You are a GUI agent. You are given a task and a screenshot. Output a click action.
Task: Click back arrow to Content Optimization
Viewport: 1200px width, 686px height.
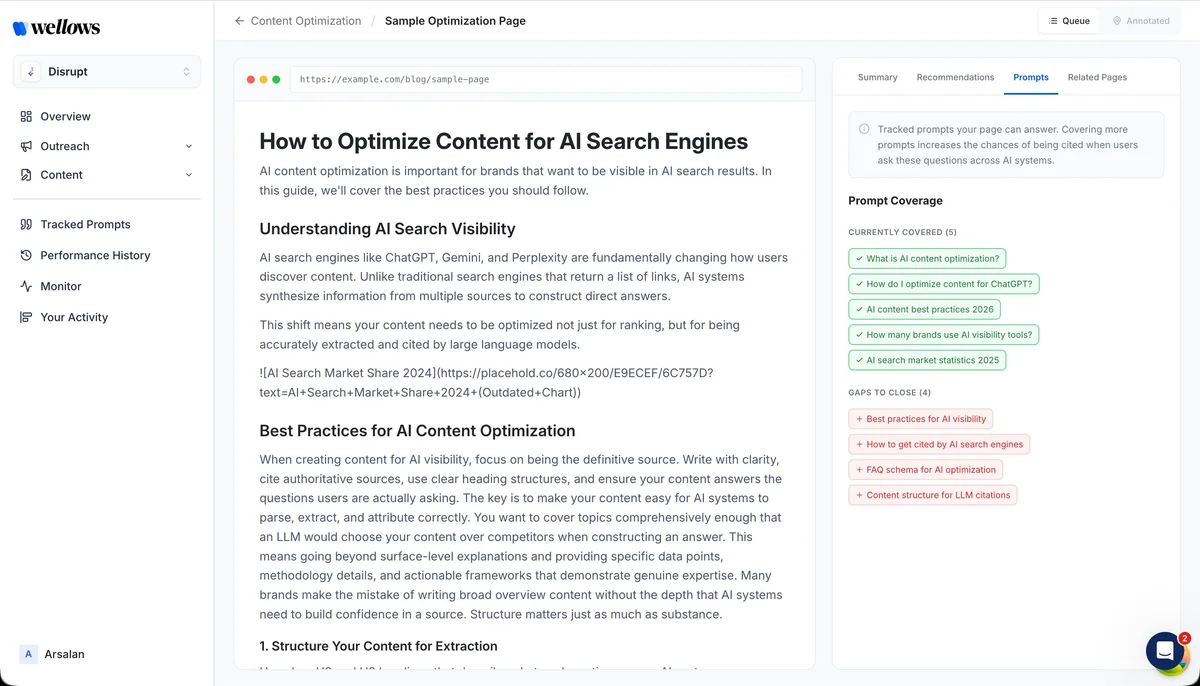239,21
